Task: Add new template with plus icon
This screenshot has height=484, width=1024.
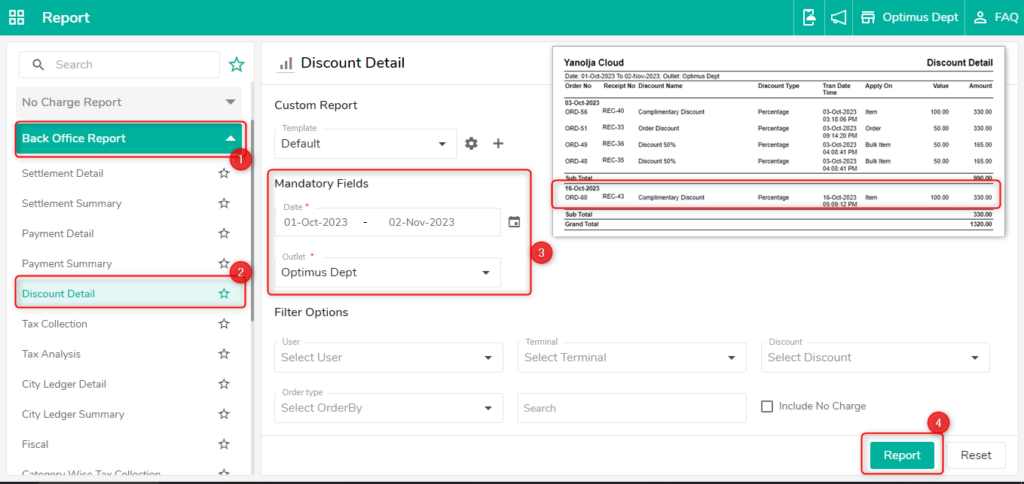Action: [498, 143]
